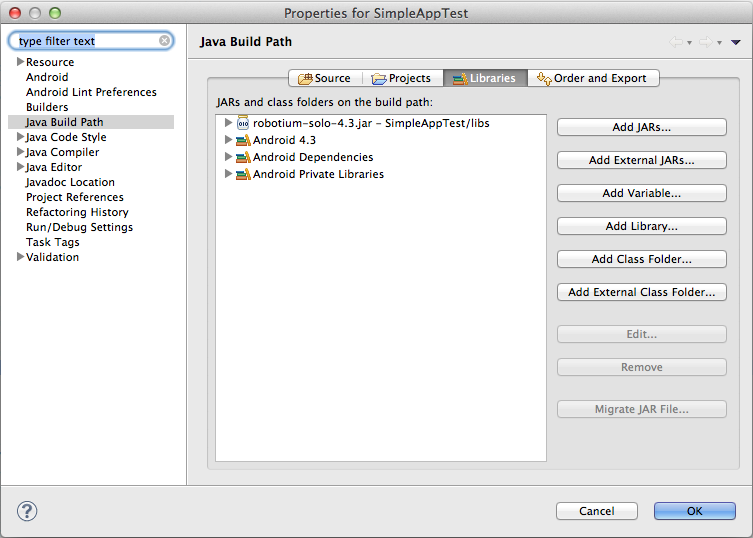Click the help question mark icon
The width and height of the screenshot is (753, 538).
click(27, 511)
